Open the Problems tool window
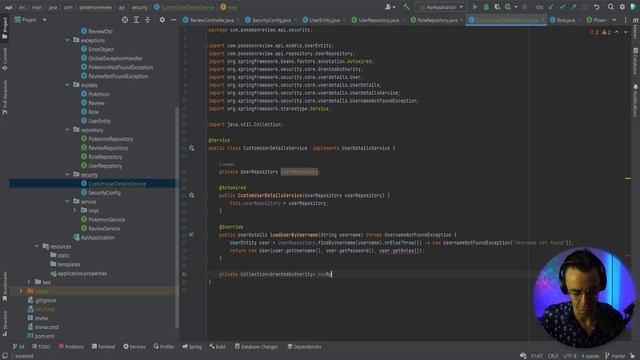 tap(71, 347)
